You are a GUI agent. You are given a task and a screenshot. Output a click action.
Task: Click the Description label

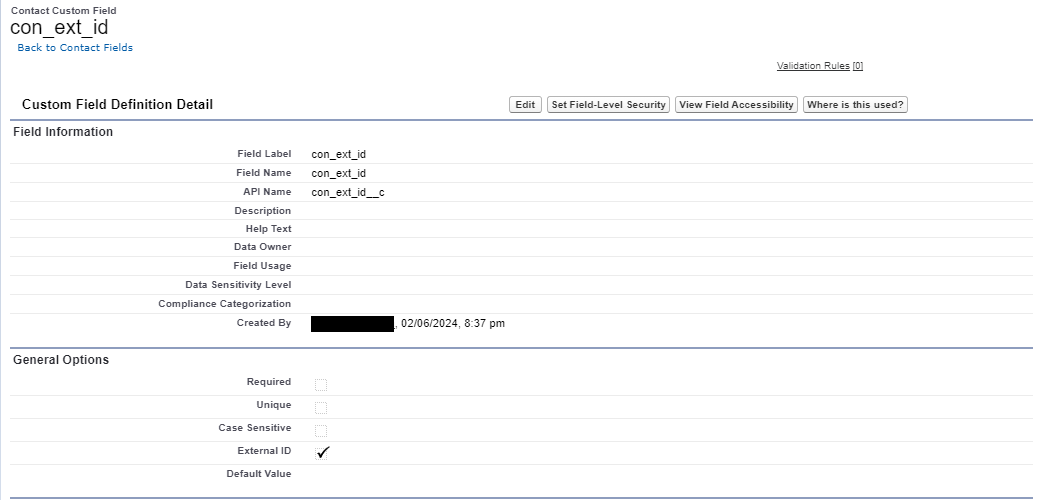pyautogui.click(x=263, y=211)
